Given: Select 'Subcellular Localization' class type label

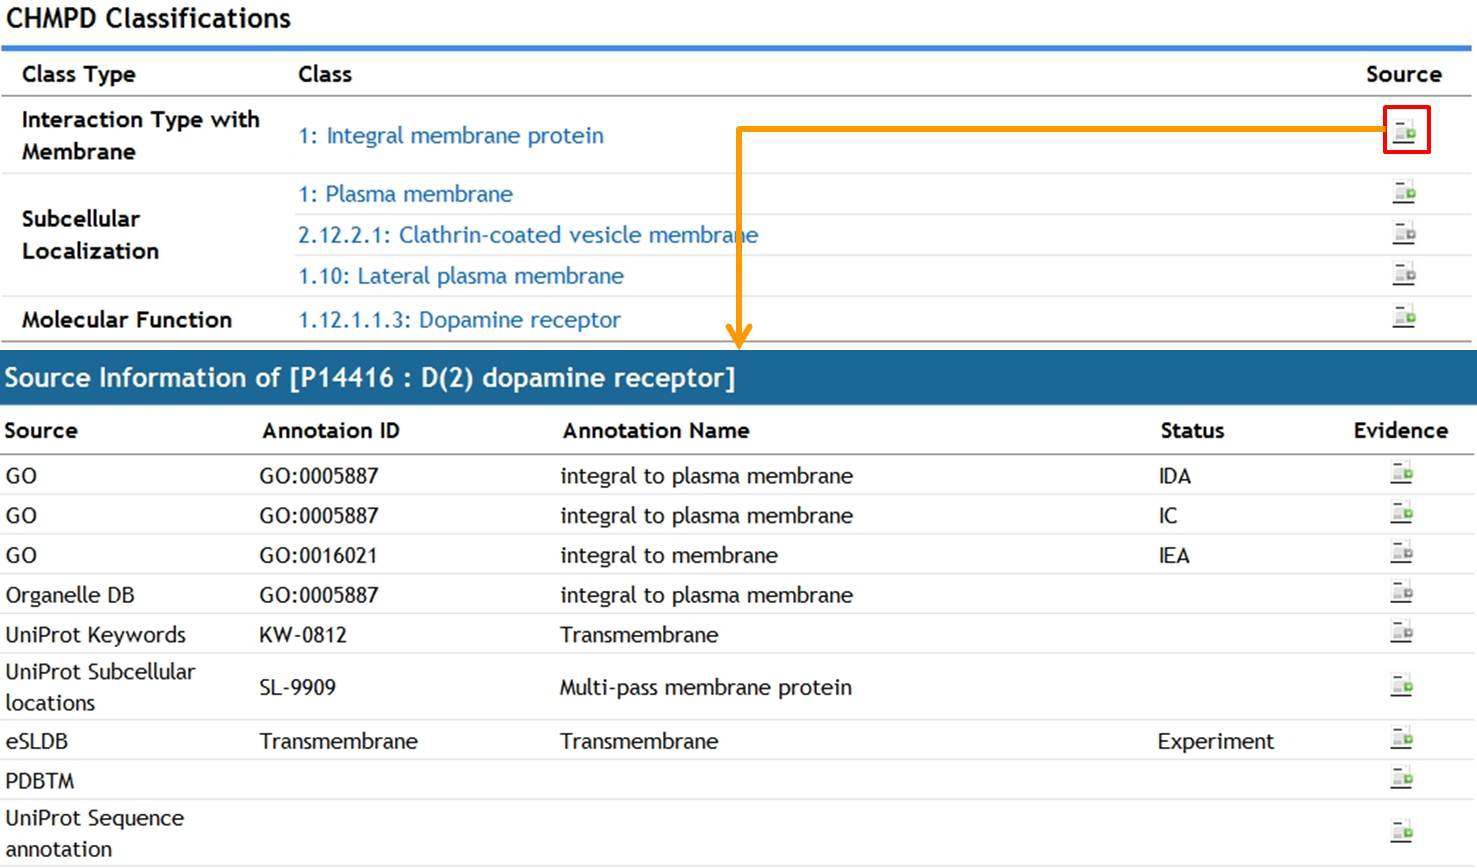Looking at the screenshot, I should [90, 234].
